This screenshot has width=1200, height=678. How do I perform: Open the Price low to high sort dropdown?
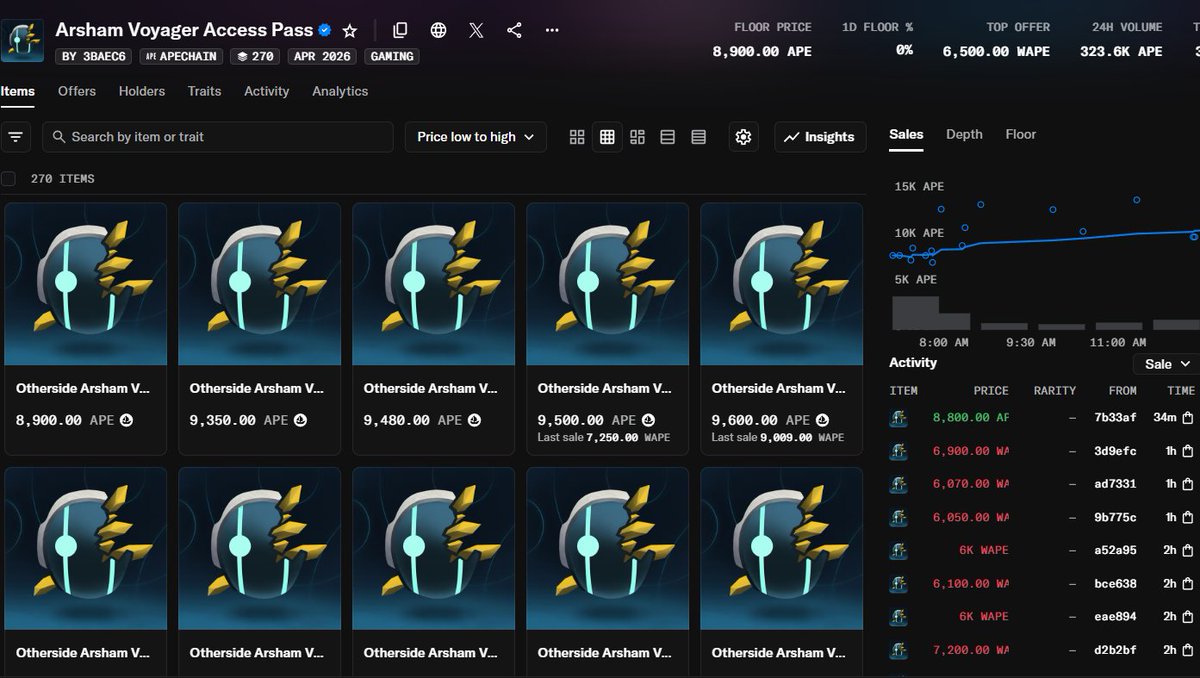(x=475, y=137)
